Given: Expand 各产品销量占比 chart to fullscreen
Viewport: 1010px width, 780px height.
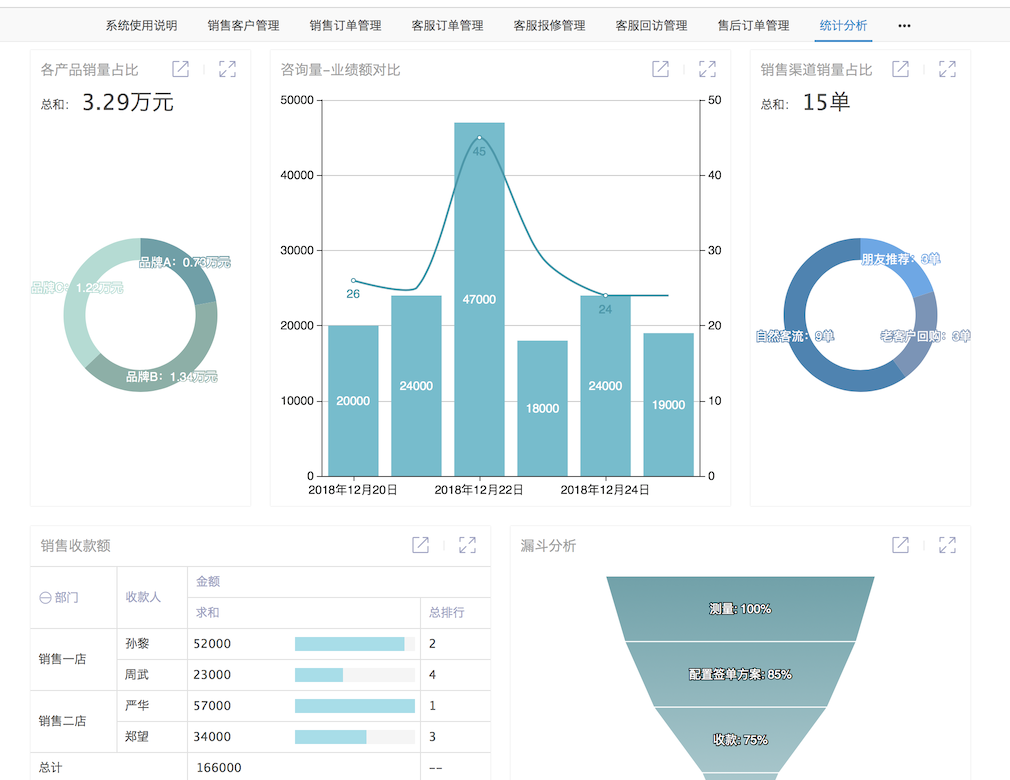Looking at the screenshot, I should pos(227,69).
